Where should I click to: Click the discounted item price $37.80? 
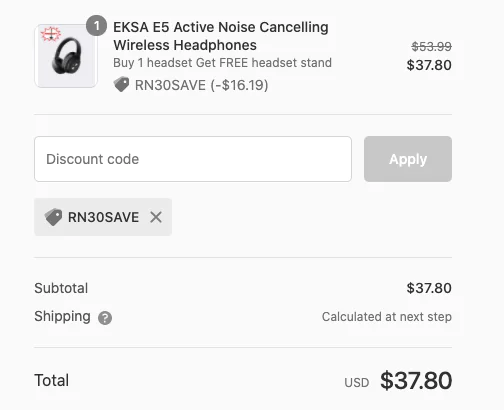(x=429, y=65)
